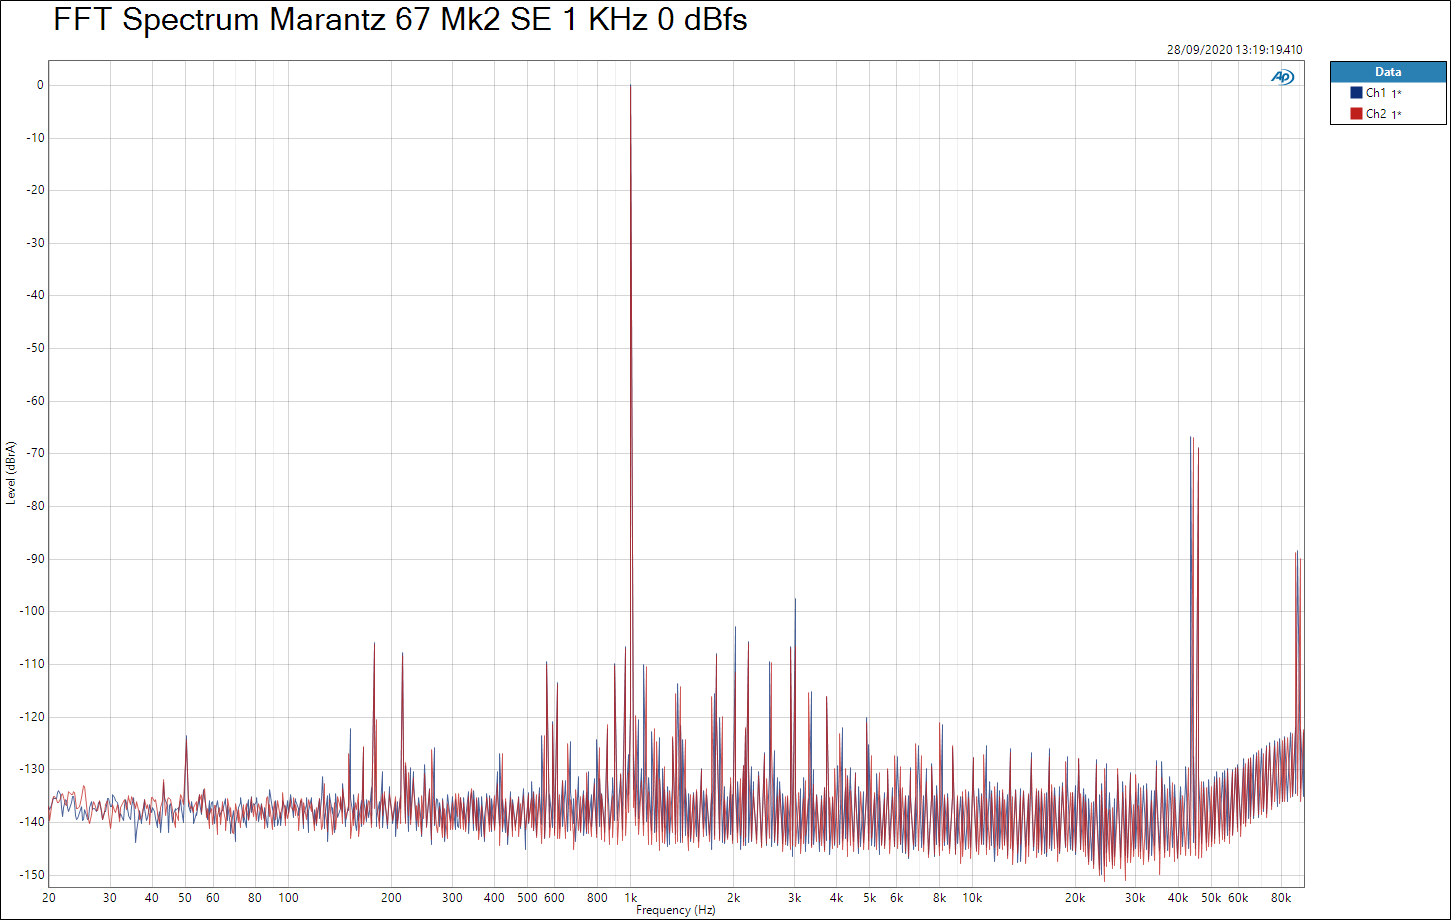Click the 2 kHz harmonic peak top
1451x920 pixels.
pos(735,628)
